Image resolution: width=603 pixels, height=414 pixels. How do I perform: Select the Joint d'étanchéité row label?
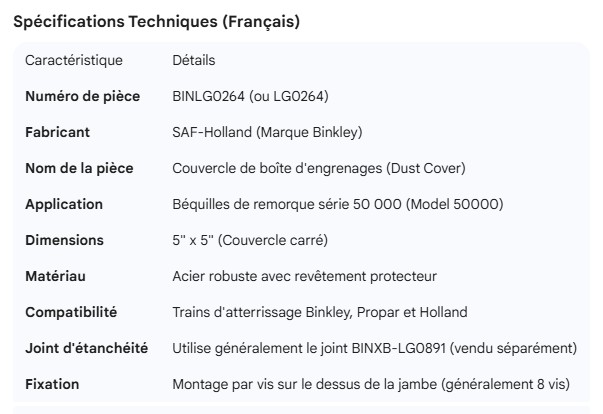[87, 348]
